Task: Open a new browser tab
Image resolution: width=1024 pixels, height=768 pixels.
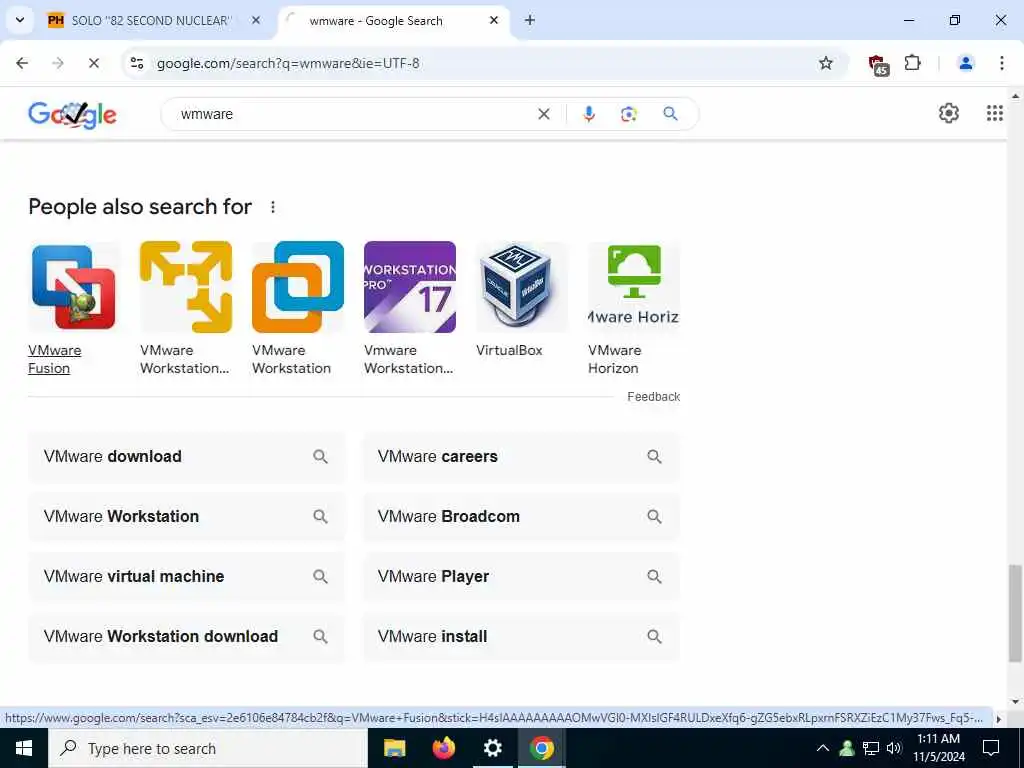Action: tap(530, 20)
